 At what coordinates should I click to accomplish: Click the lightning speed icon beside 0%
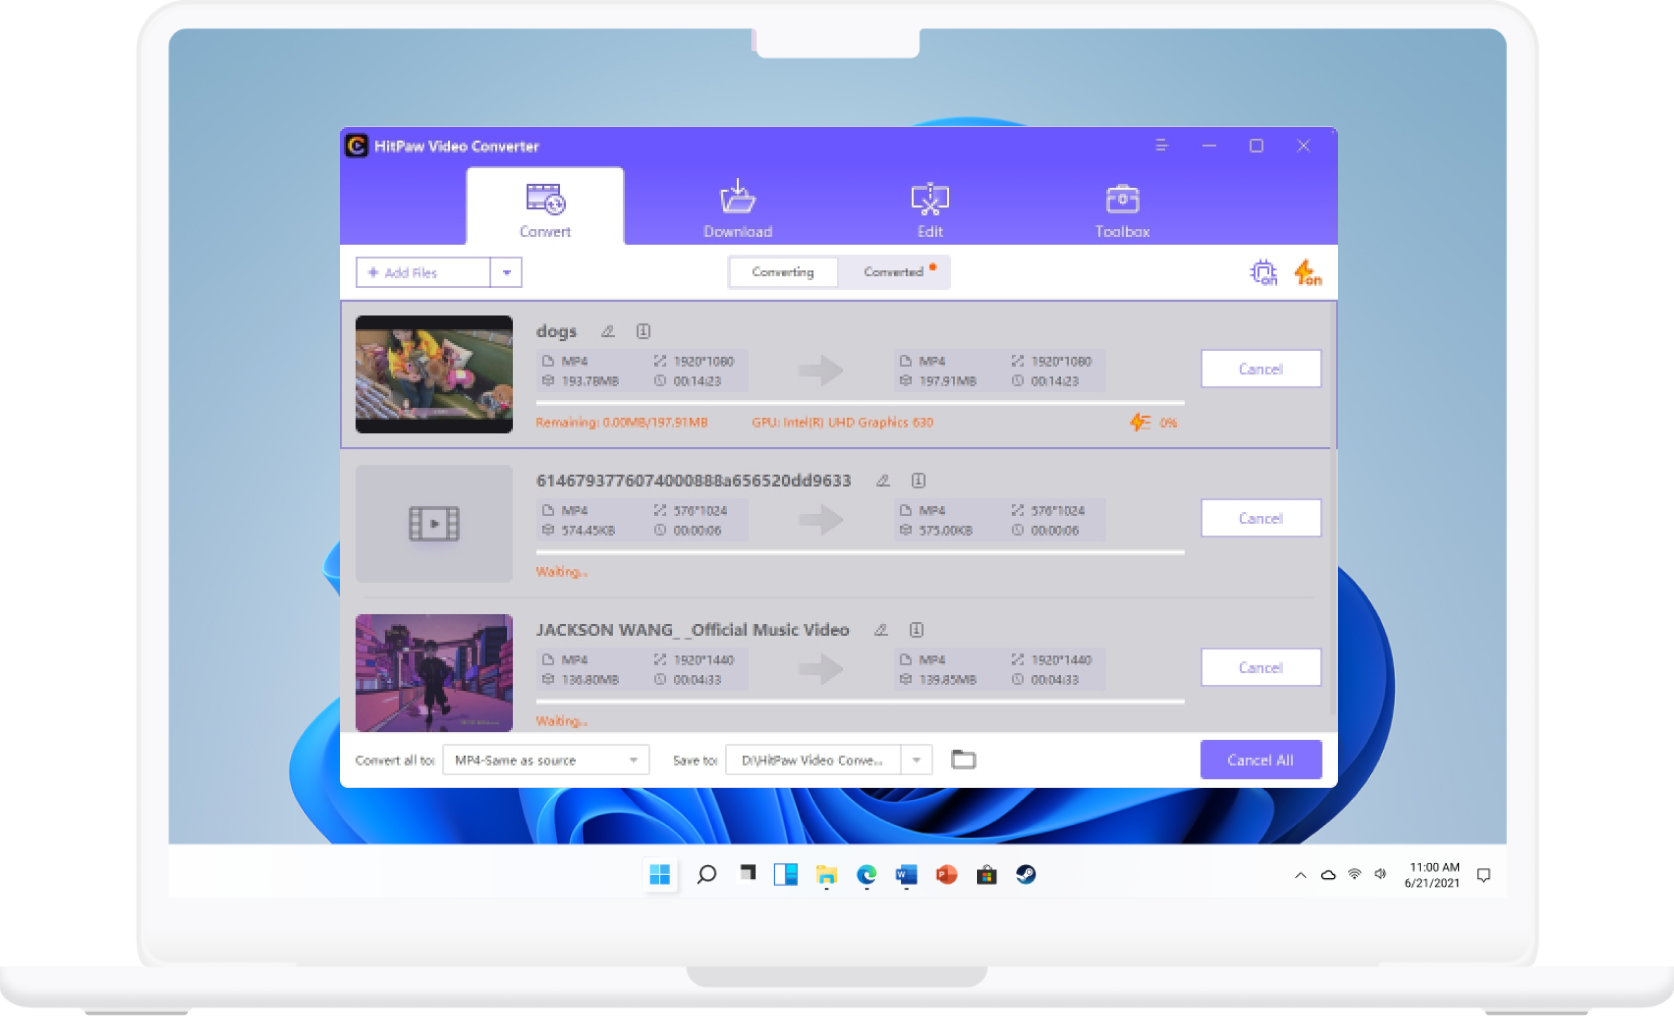click(x=1140, y=422)
